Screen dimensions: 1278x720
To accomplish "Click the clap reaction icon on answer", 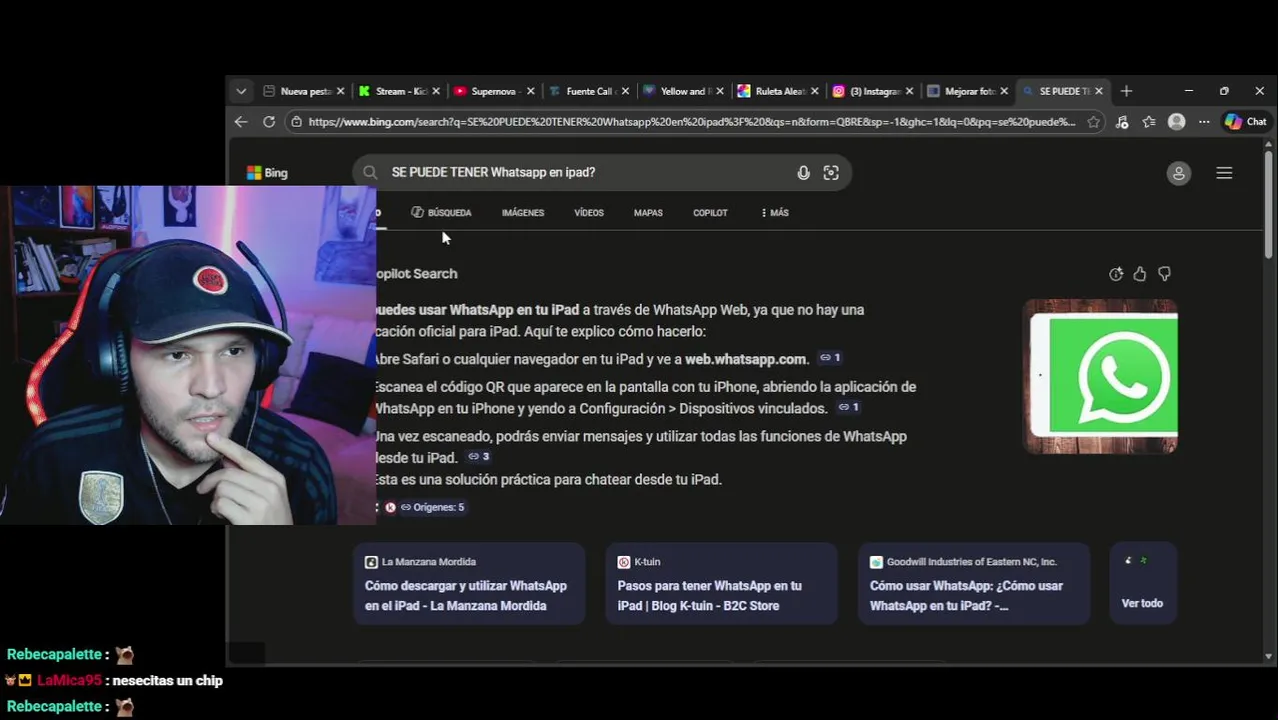I will 1116,274.
